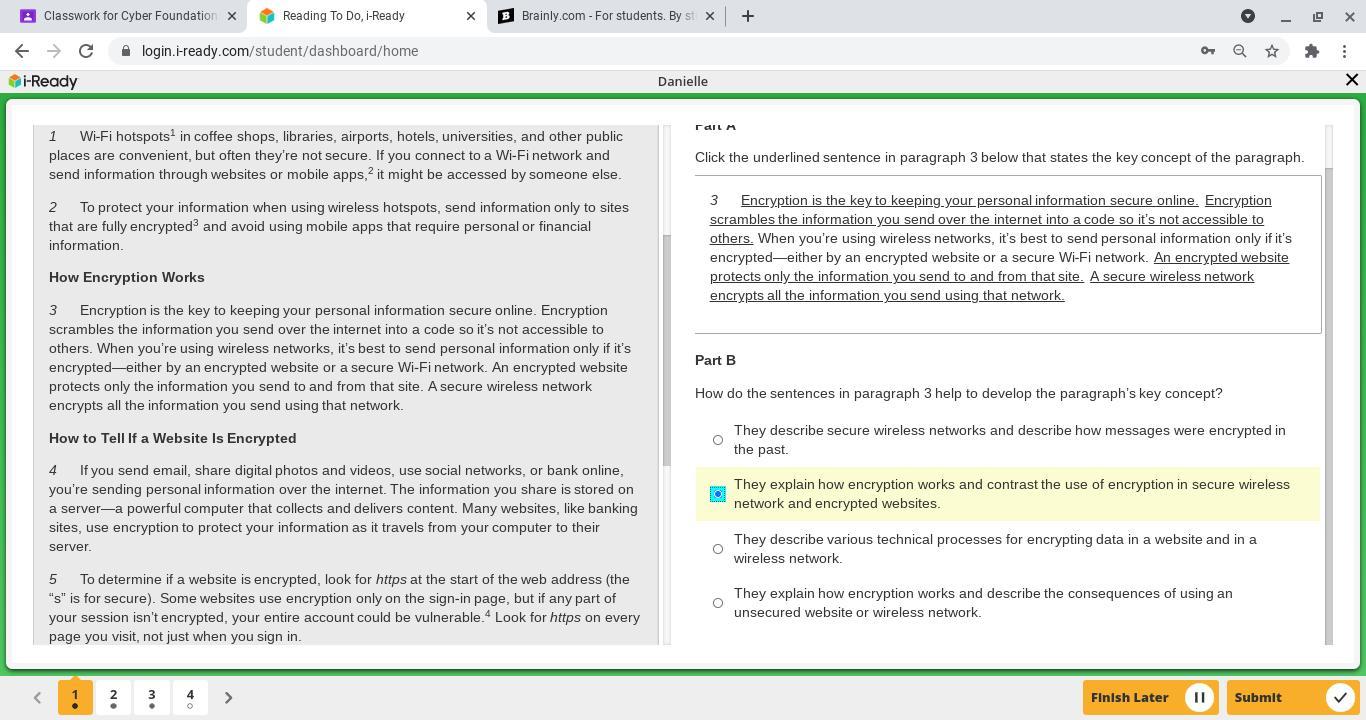Viewport: 1366px width, 720px height.
Task: Click the browser reload page icon
Action: 86,51
